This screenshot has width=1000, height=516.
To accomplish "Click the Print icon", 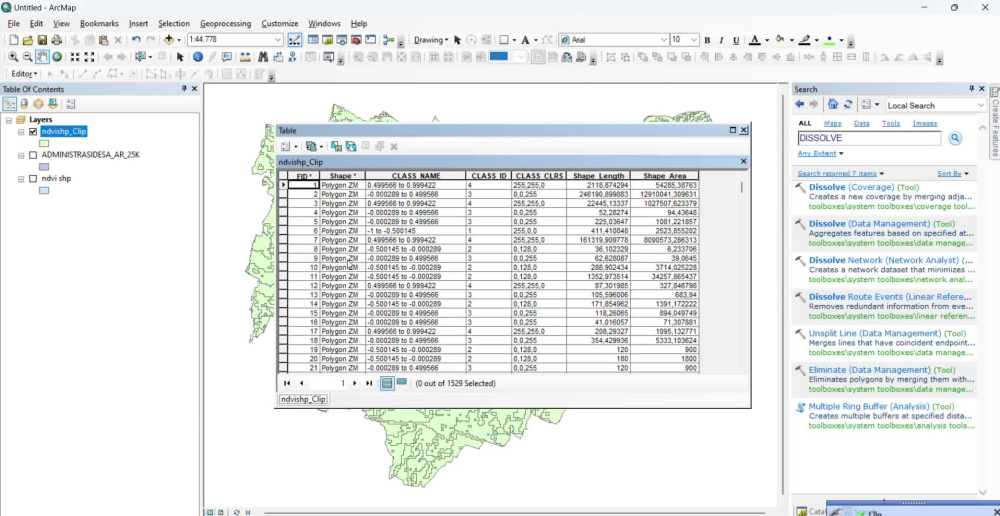I will click(x=56, y=40).
